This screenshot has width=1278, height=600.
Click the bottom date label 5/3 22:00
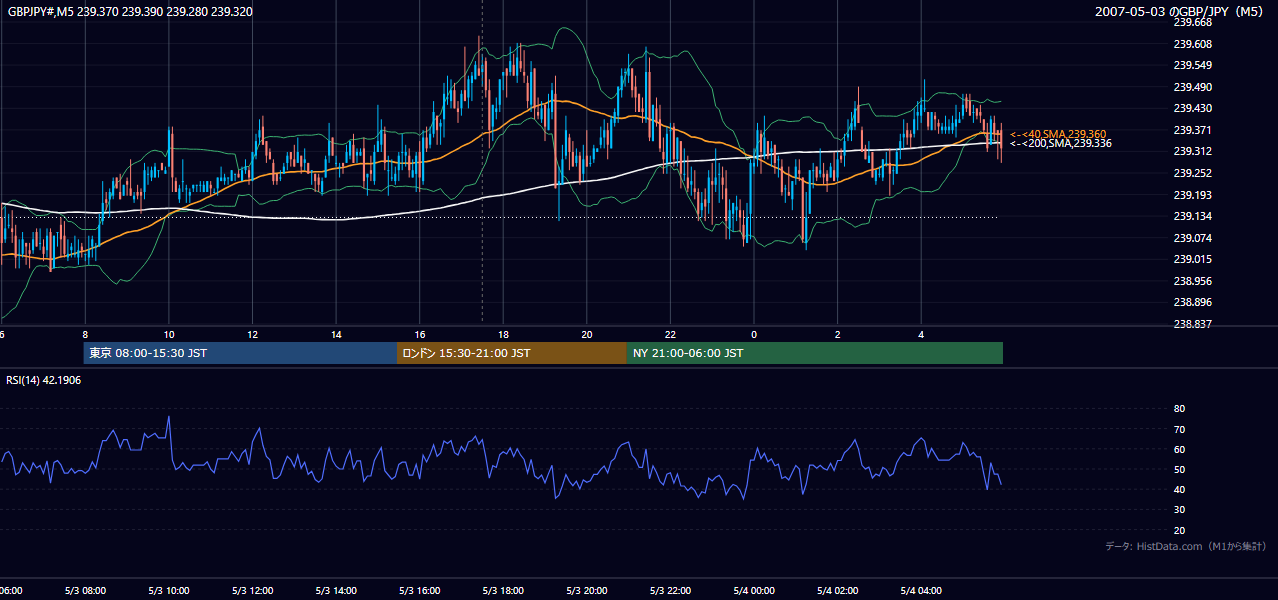tap(670, 591)
